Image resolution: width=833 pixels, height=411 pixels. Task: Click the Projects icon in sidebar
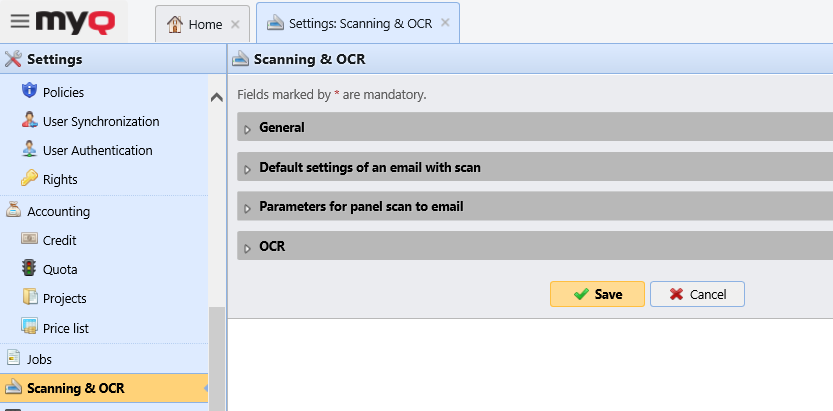(x=29, y=298)
